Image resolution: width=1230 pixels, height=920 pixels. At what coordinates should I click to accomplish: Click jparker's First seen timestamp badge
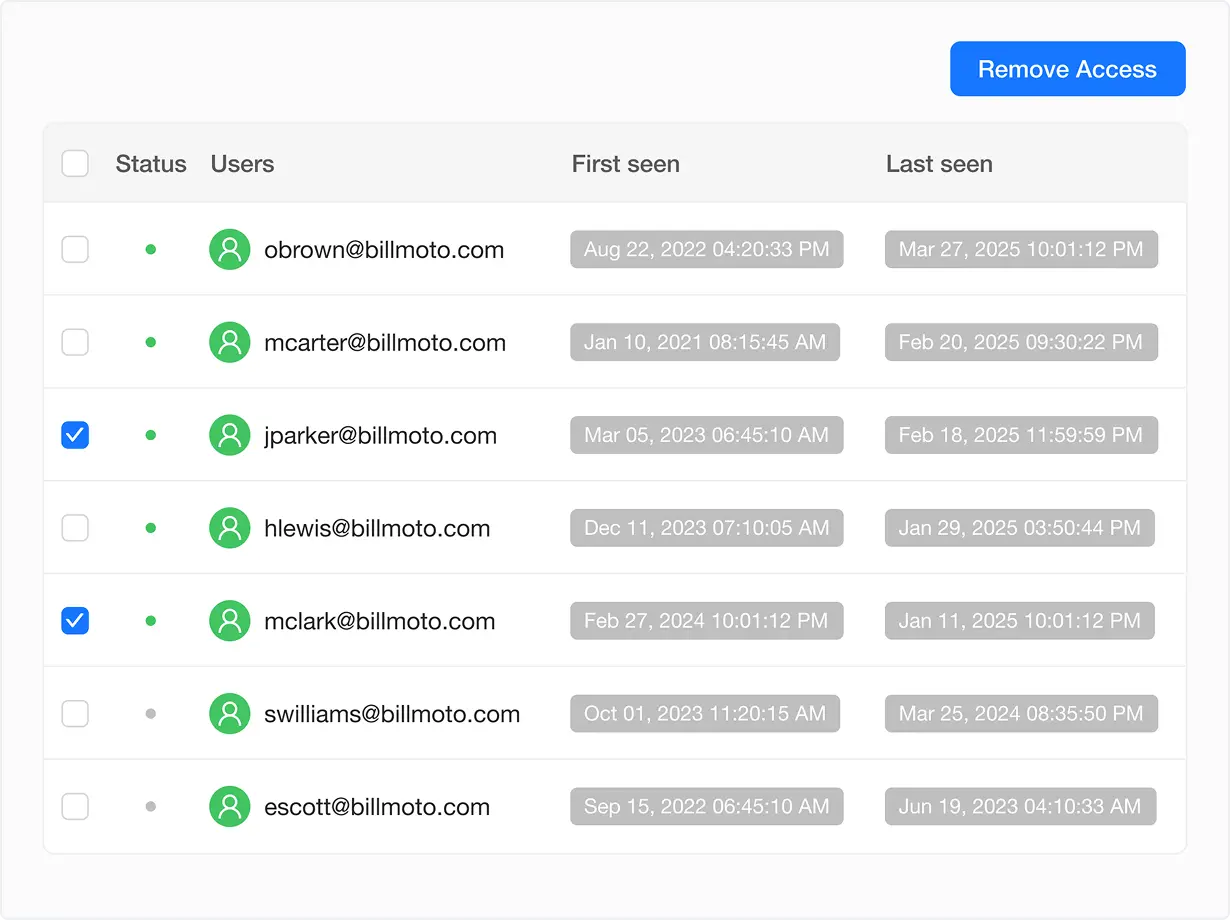click(x=706, y=435)
